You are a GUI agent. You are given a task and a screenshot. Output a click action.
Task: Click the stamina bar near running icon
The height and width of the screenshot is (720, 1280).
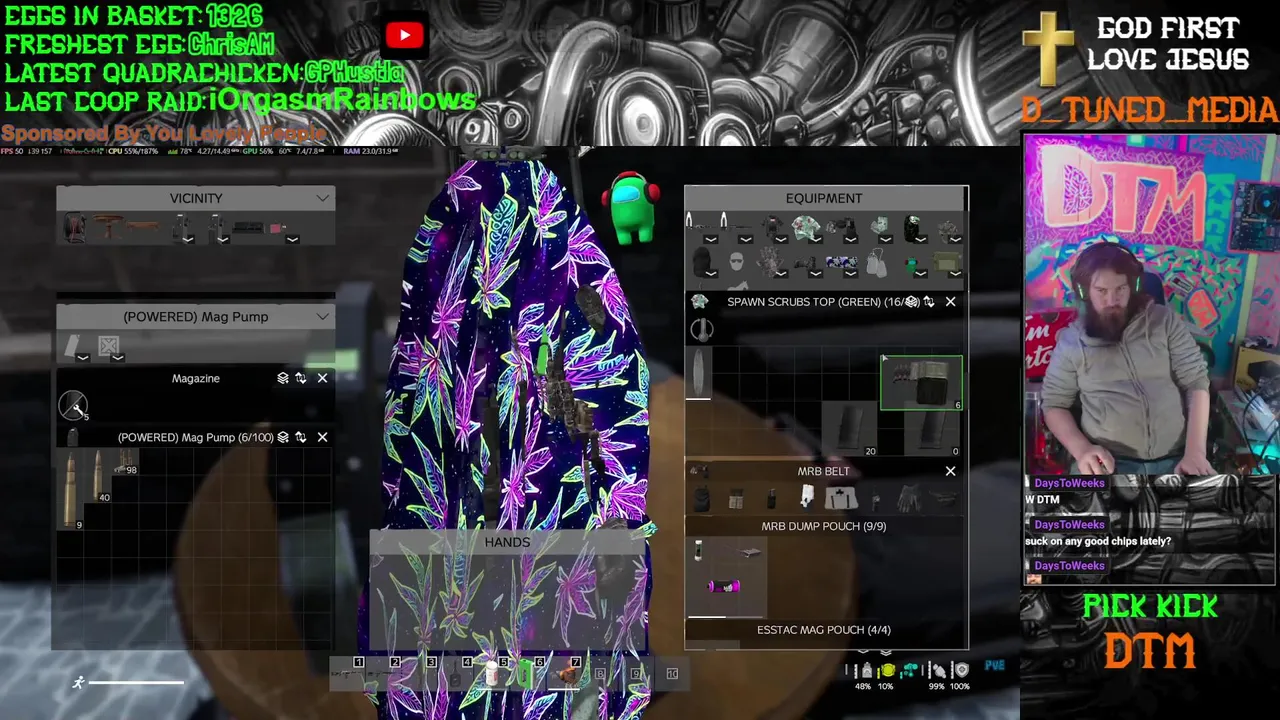[x=136, y=683]
